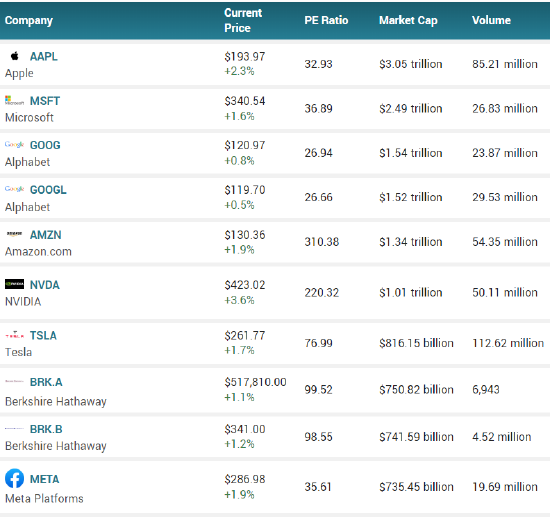The height and width of the screenshot is (520, 550).
Task: Select the Apple company name
Action: [19, 73]
